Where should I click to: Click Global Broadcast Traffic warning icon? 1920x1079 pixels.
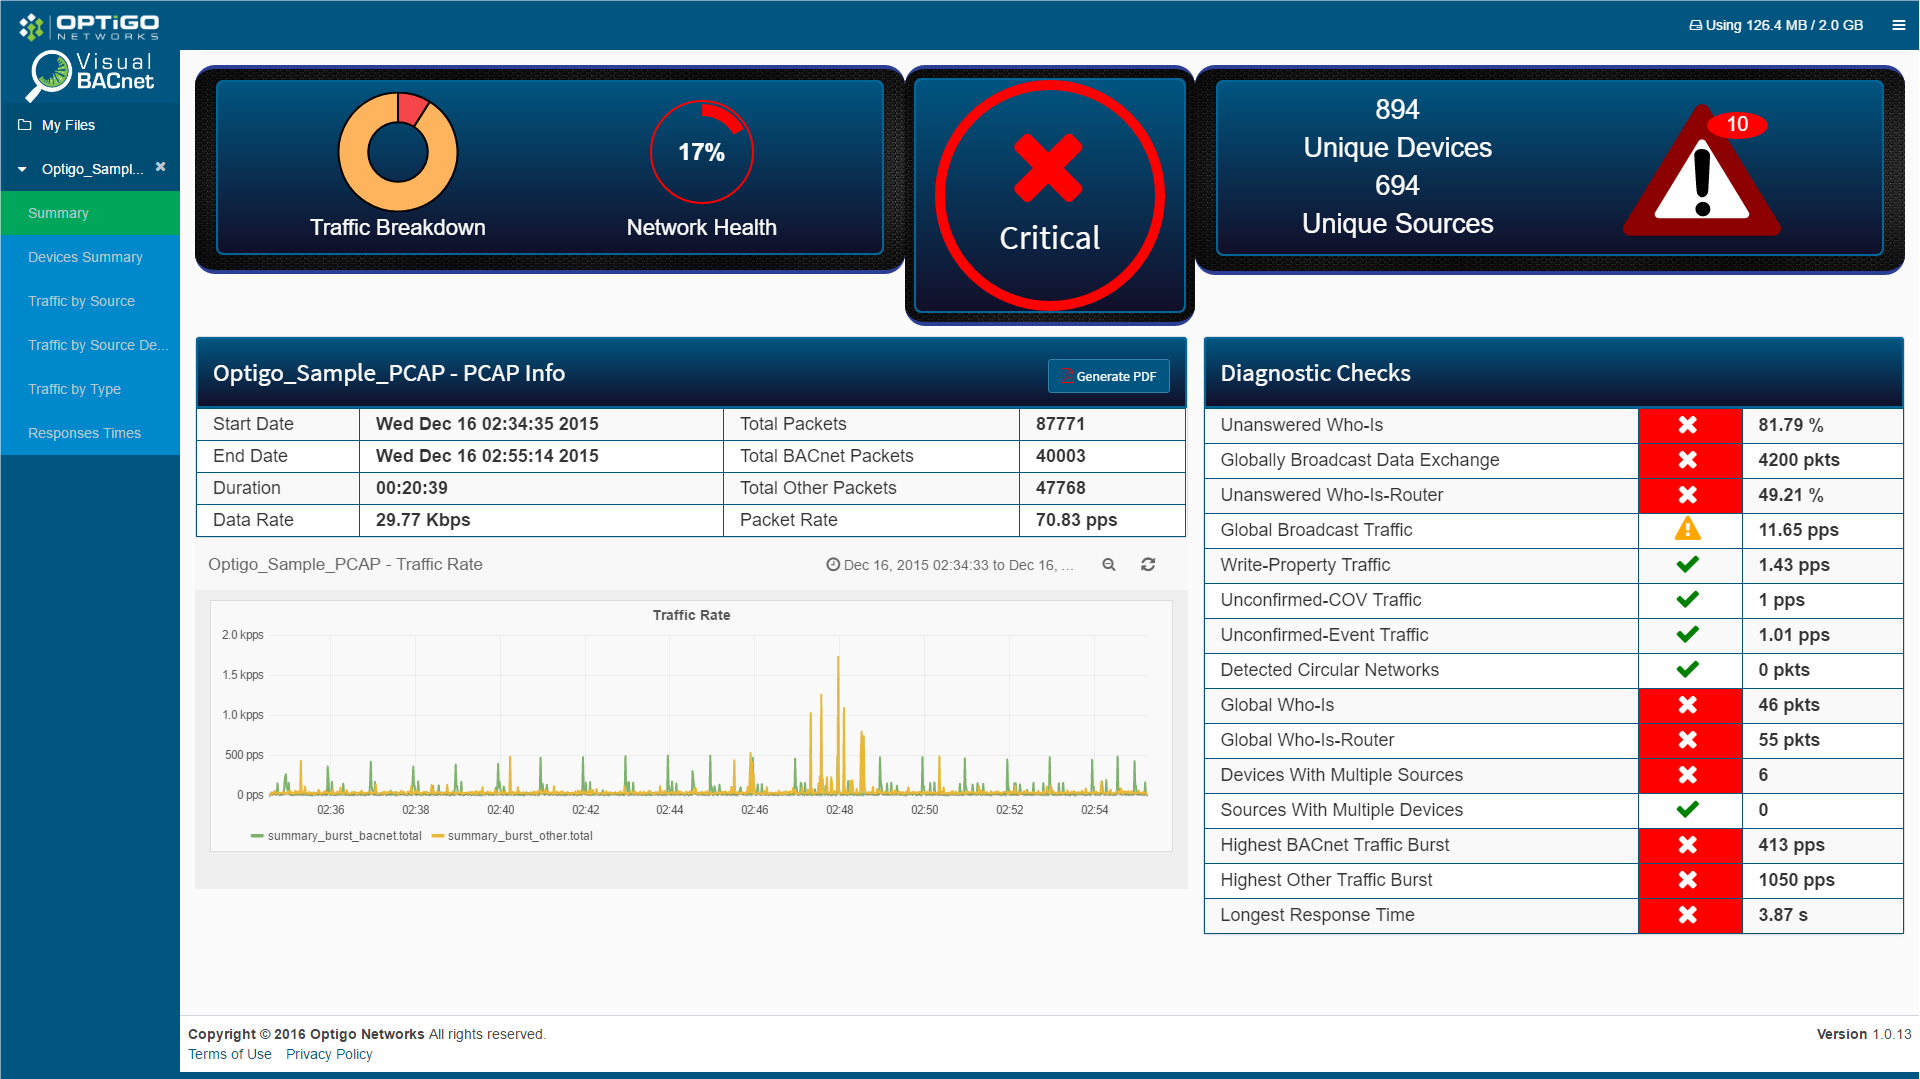coord(1688,529)
